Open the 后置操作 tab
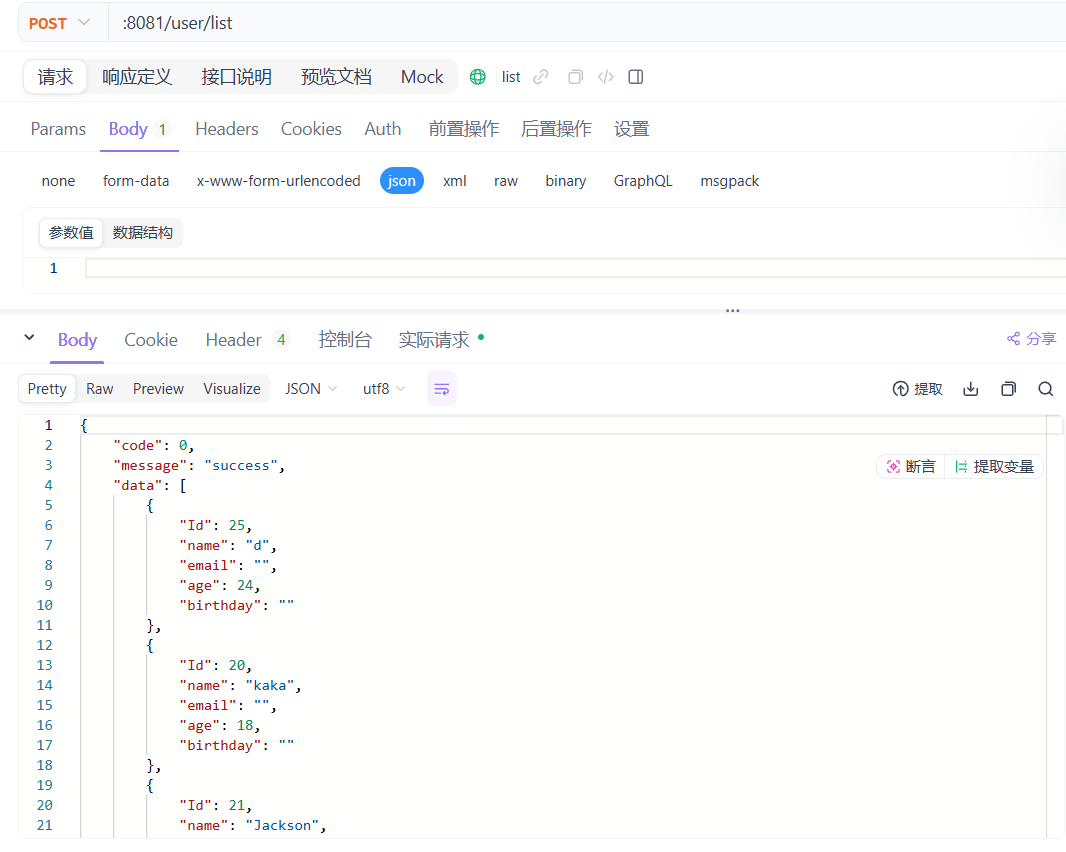 point(556,129)
